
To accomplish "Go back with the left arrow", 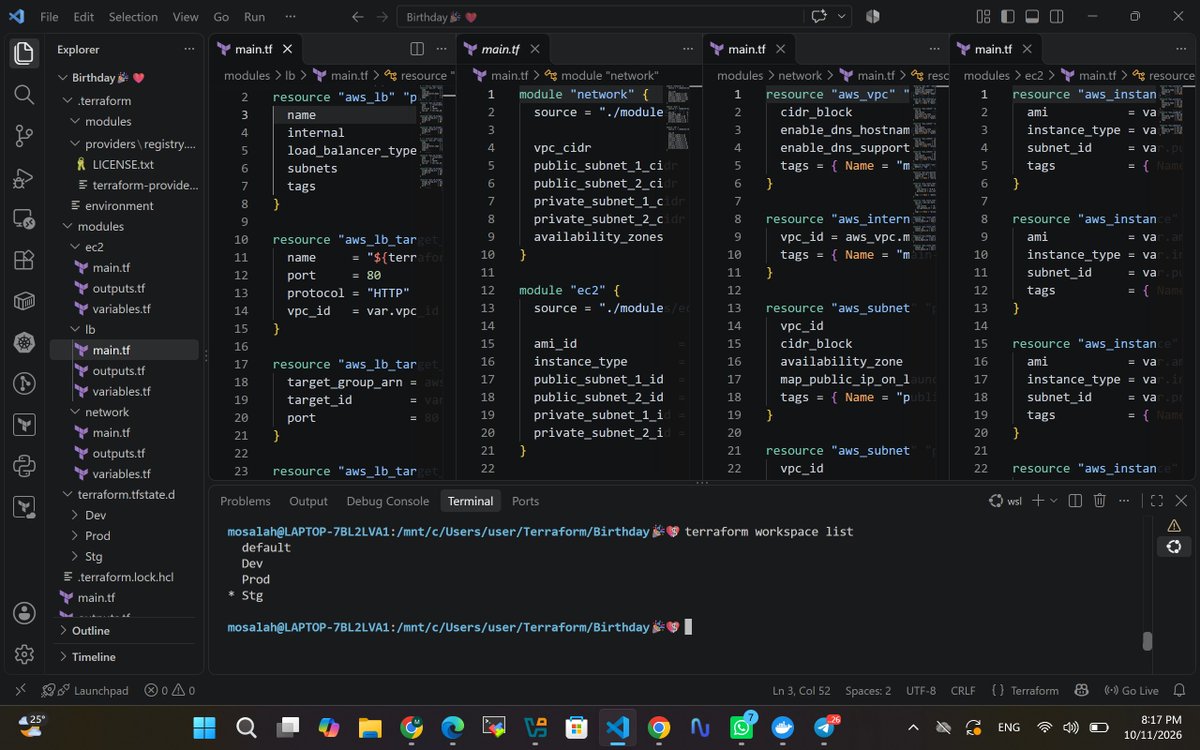I will 358,17.
